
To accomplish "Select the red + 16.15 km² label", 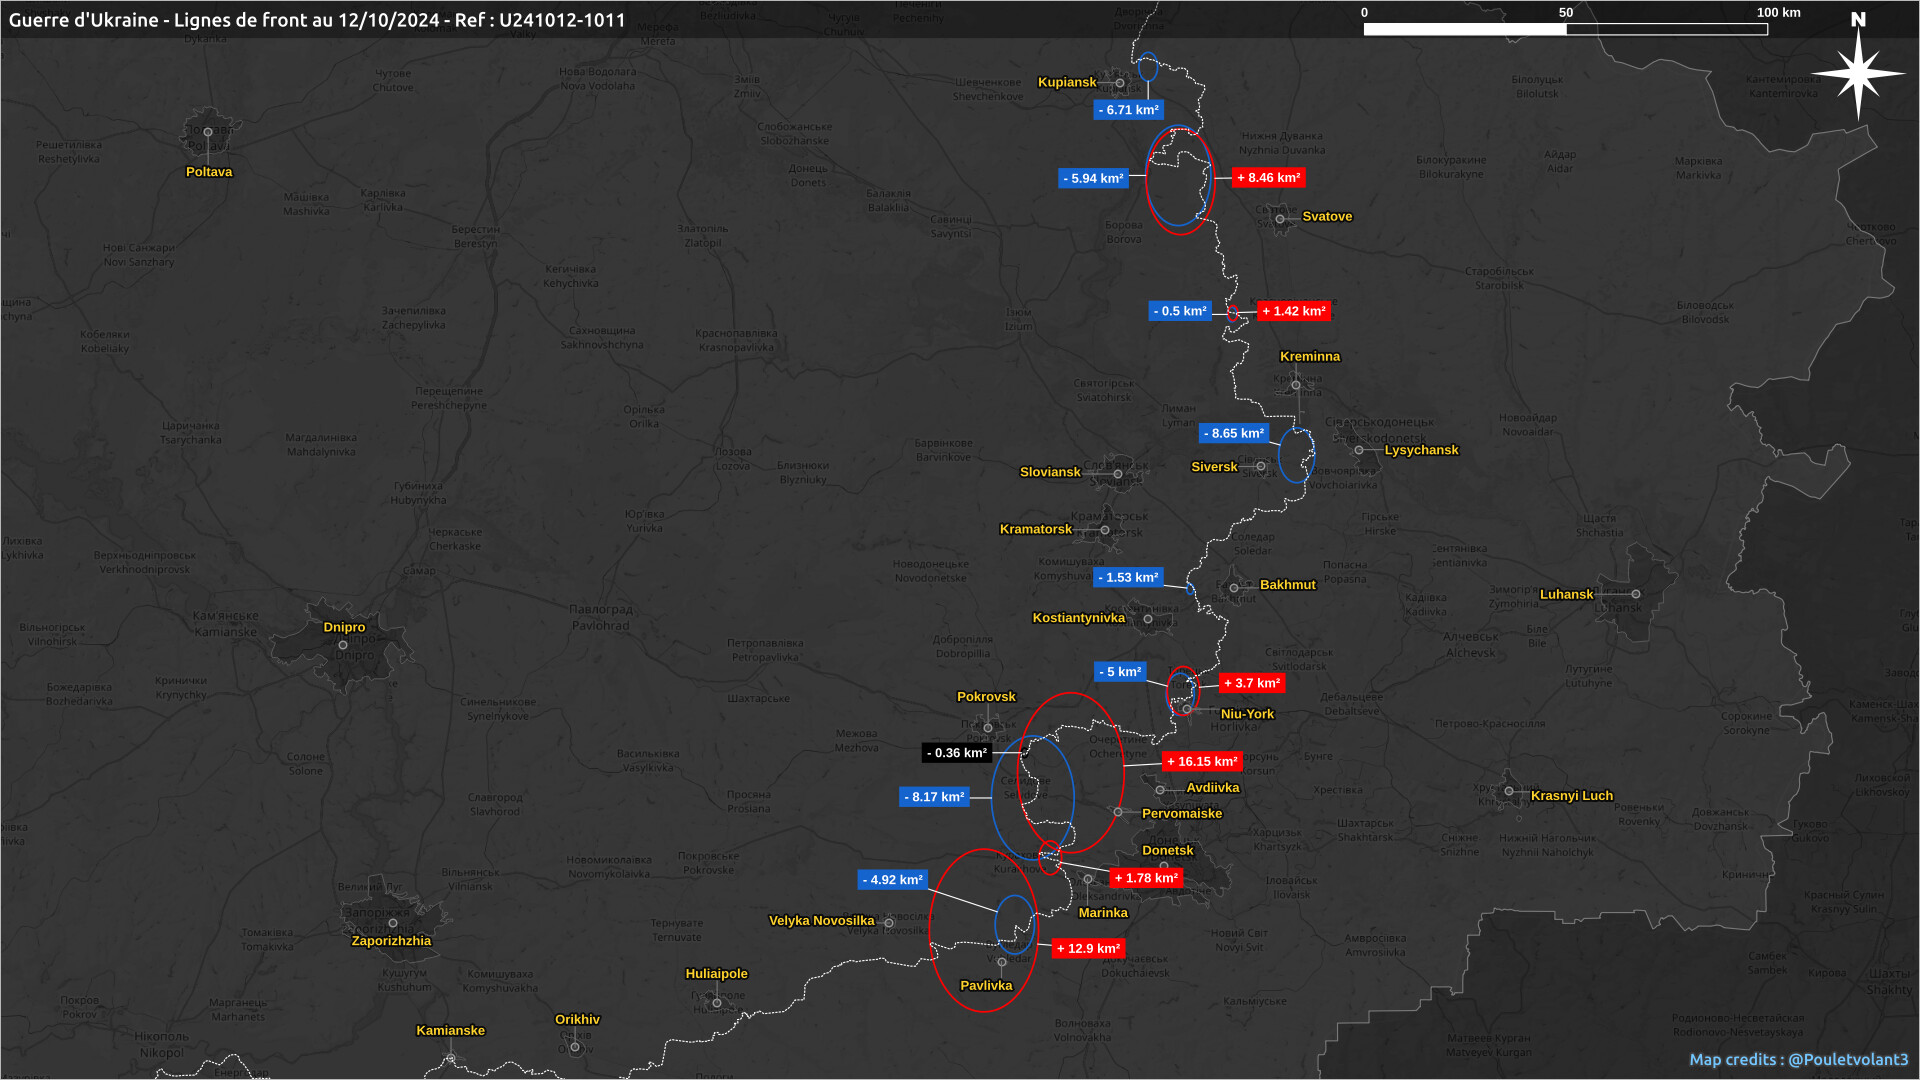I will [x=1202, y=761].
